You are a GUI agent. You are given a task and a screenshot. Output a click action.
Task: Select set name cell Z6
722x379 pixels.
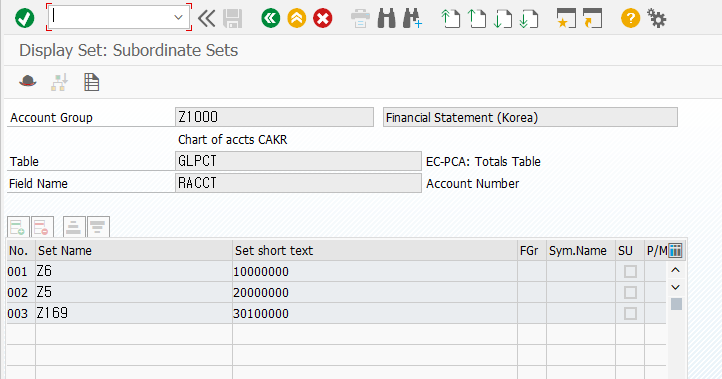(x=134, y=271)
